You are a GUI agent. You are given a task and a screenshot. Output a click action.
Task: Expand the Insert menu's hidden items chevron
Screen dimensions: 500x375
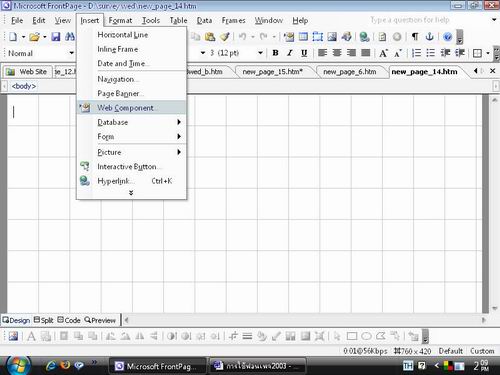click(131, 193)
